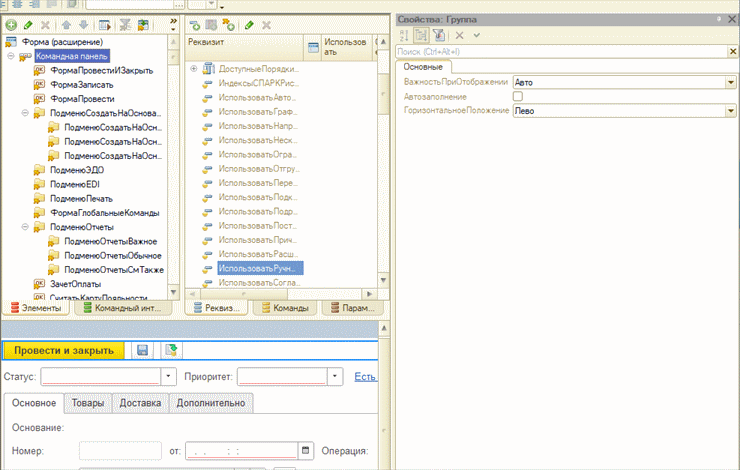Open the Дополнительно tab in form preview
740x470 pixels.
211,403
